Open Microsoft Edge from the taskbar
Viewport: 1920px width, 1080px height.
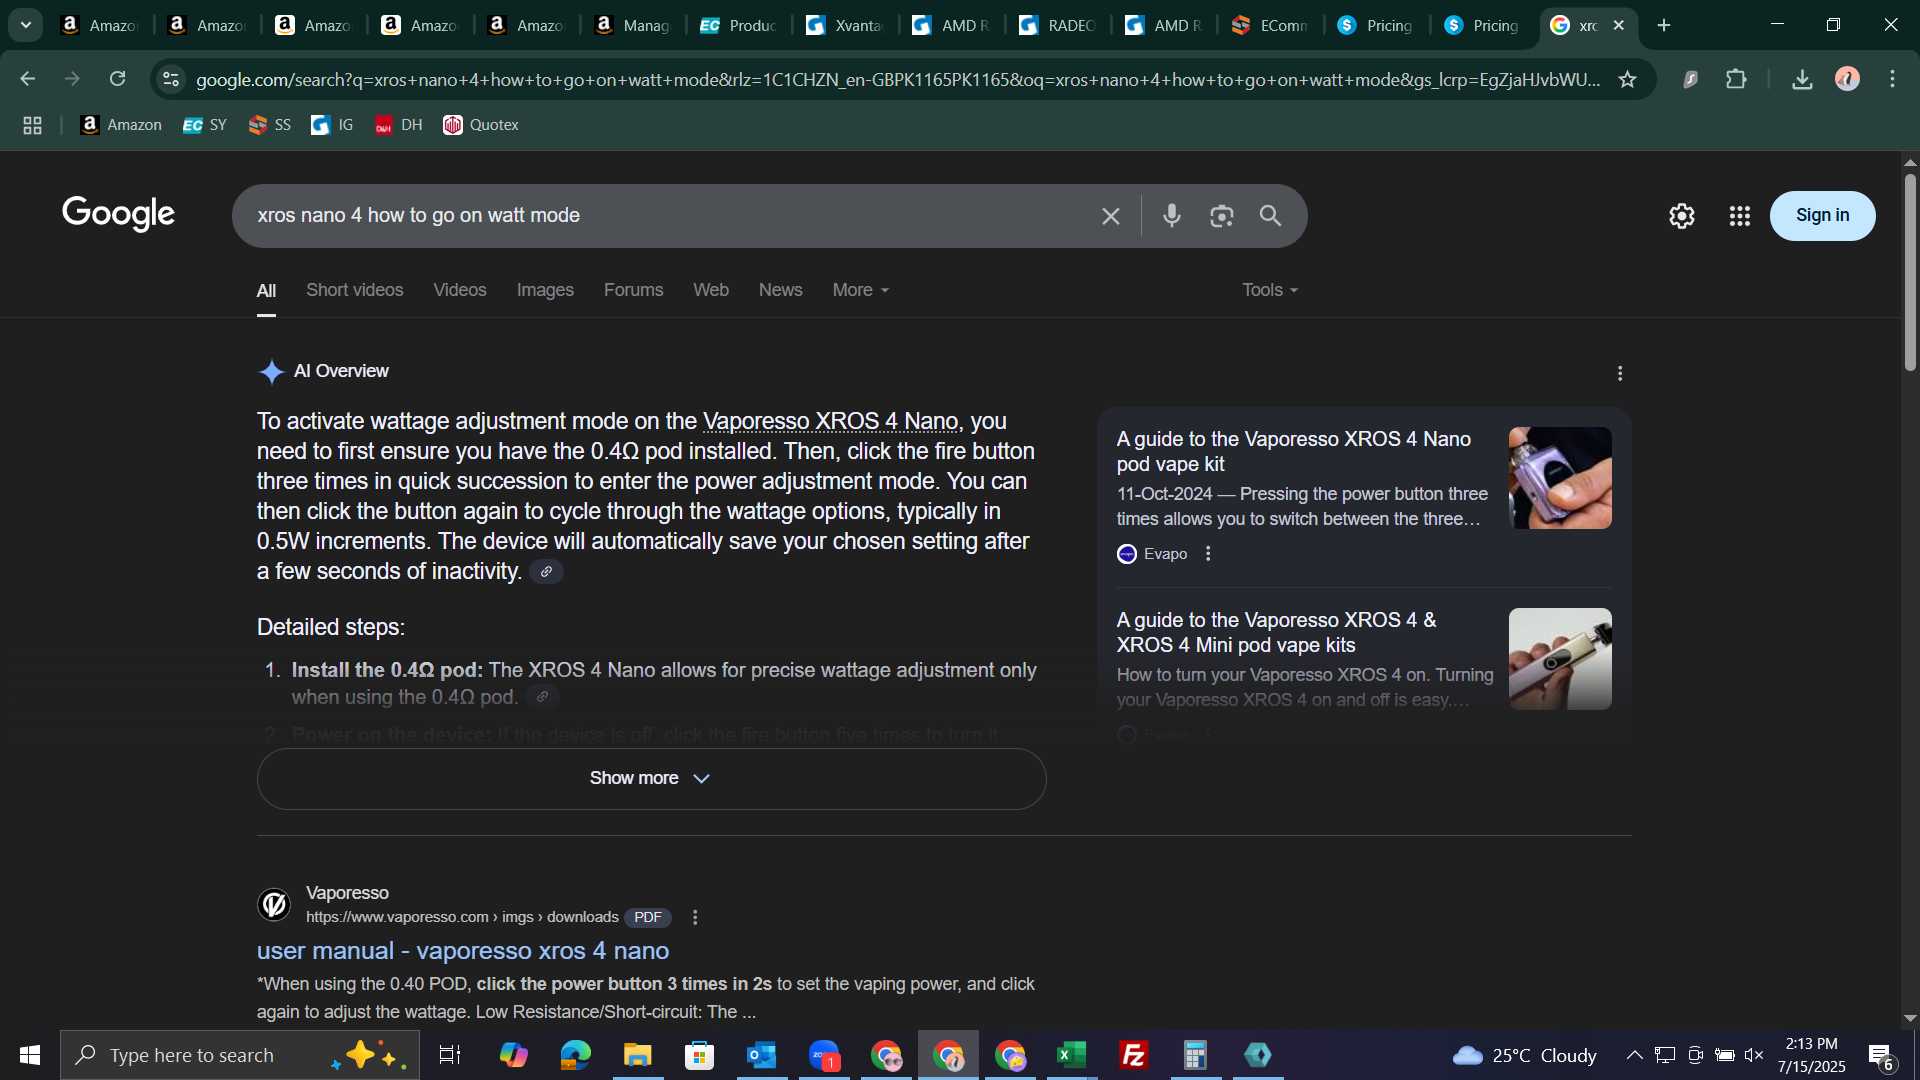(x=575, y=1055)
